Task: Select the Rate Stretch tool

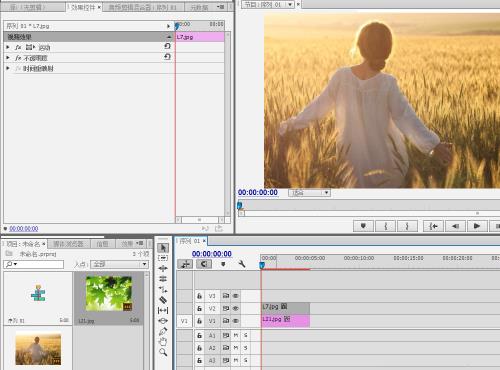Action: 163,289
